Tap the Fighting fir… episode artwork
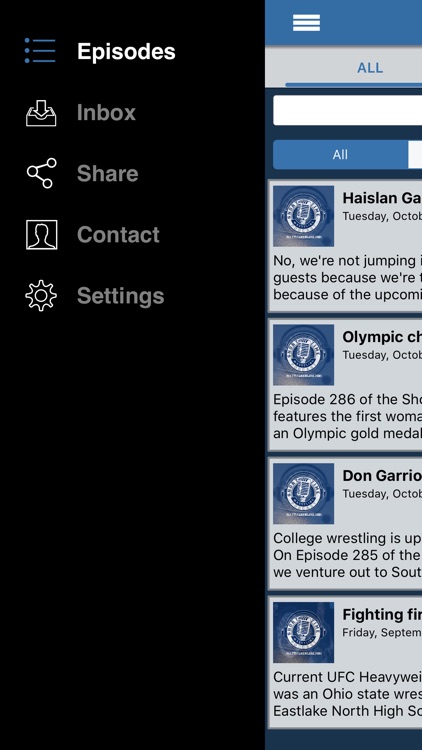The image size is (422, 750). (303, 632)
